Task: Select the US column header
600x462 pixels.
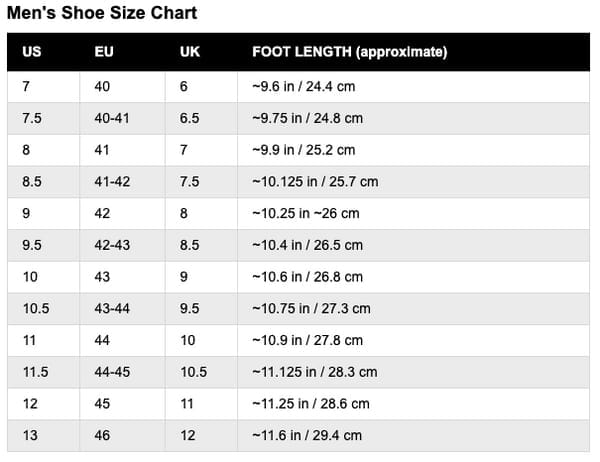Action: pos(31,51)
